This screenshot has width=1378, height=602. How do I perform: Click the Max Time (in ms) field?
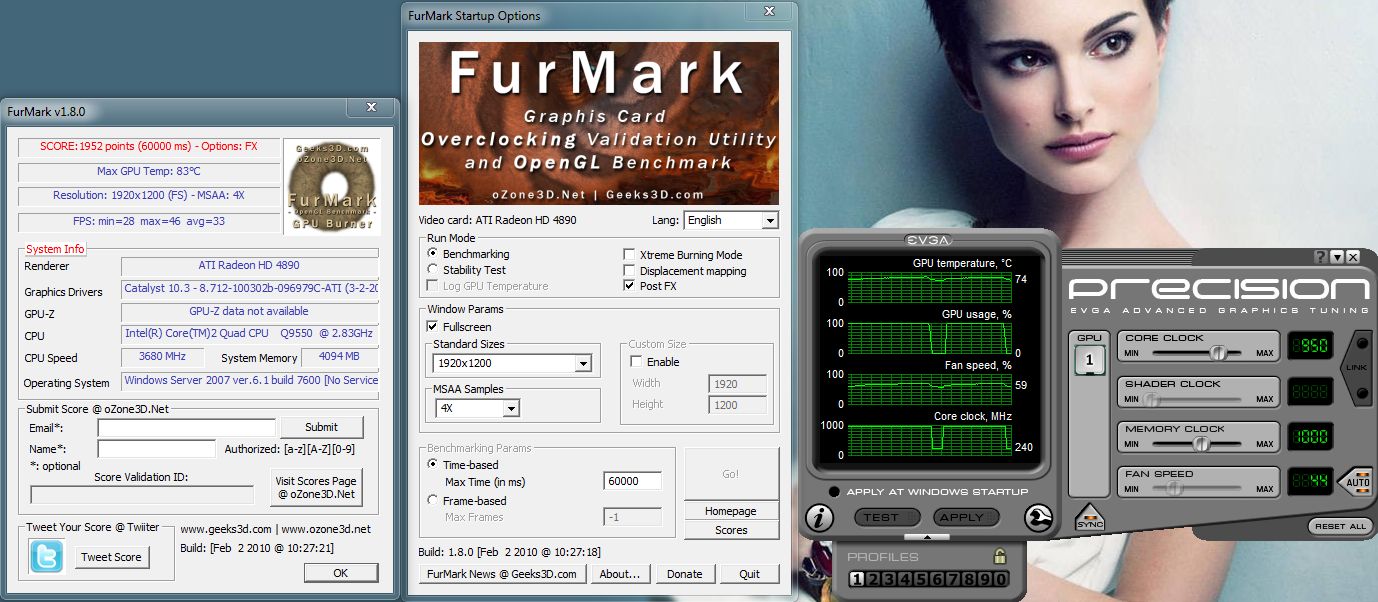tap(633, 481)
